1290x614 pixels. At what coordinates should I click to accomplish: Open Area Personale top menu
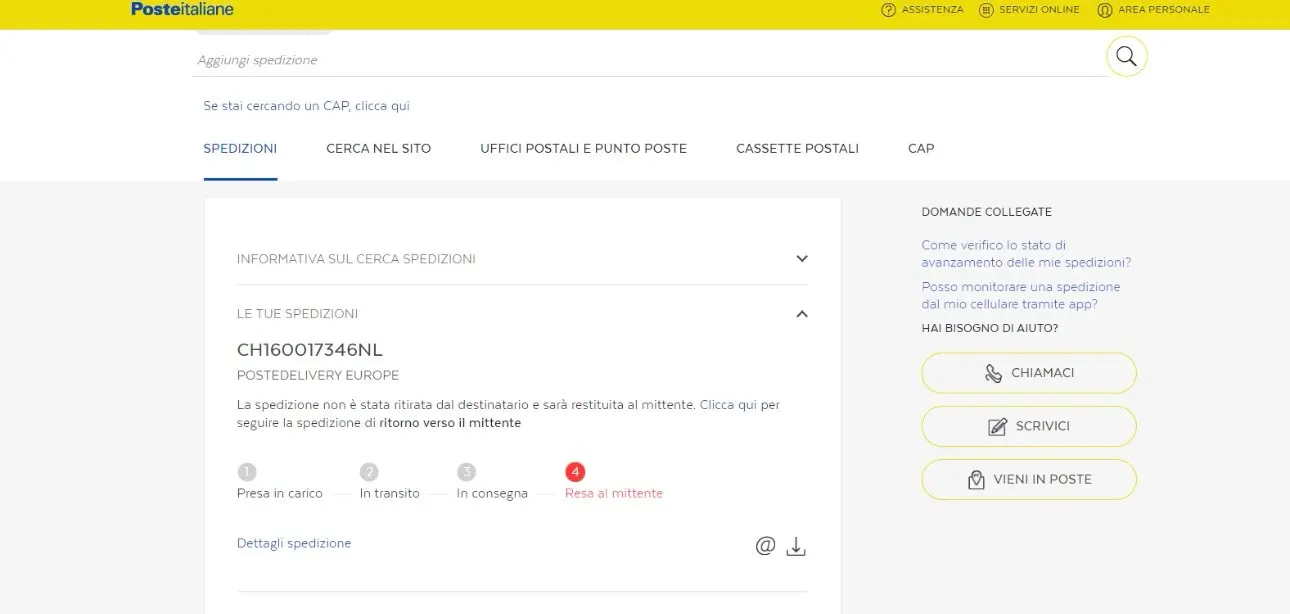(x=1153, y=10)
